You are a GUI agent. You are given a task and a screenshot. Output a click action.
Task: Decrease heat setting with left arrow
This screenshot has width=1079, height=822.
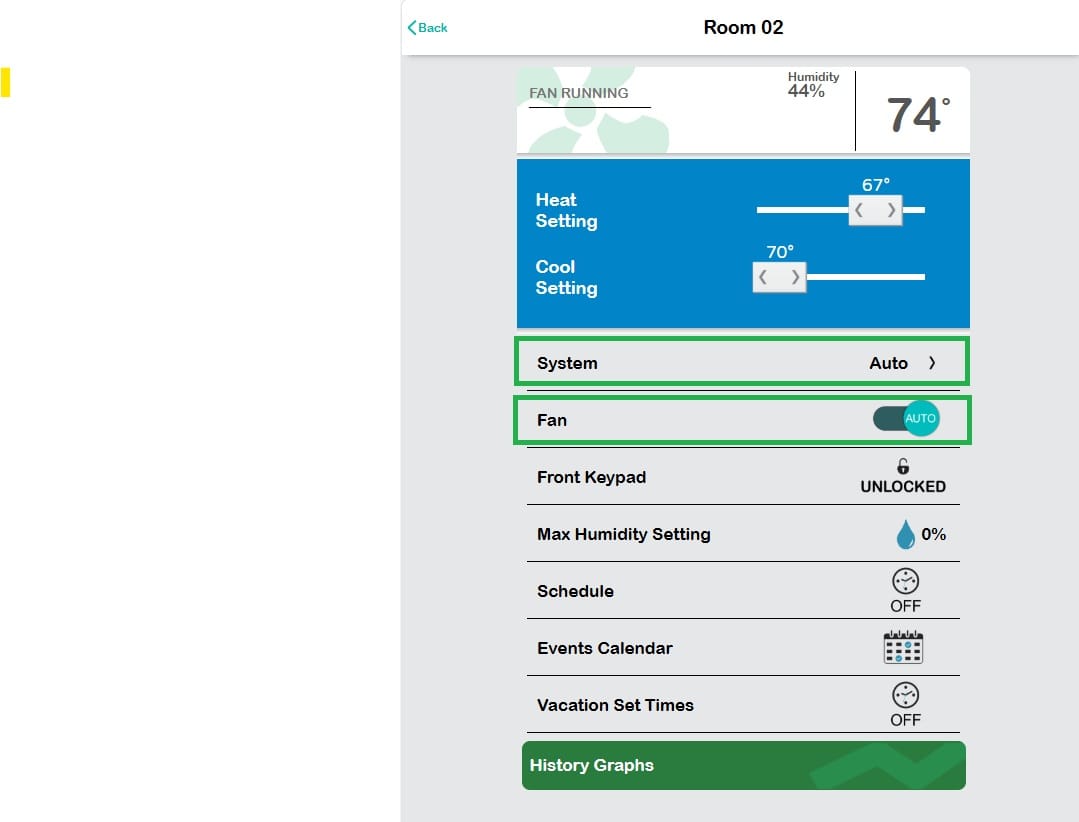pos(859,210)
